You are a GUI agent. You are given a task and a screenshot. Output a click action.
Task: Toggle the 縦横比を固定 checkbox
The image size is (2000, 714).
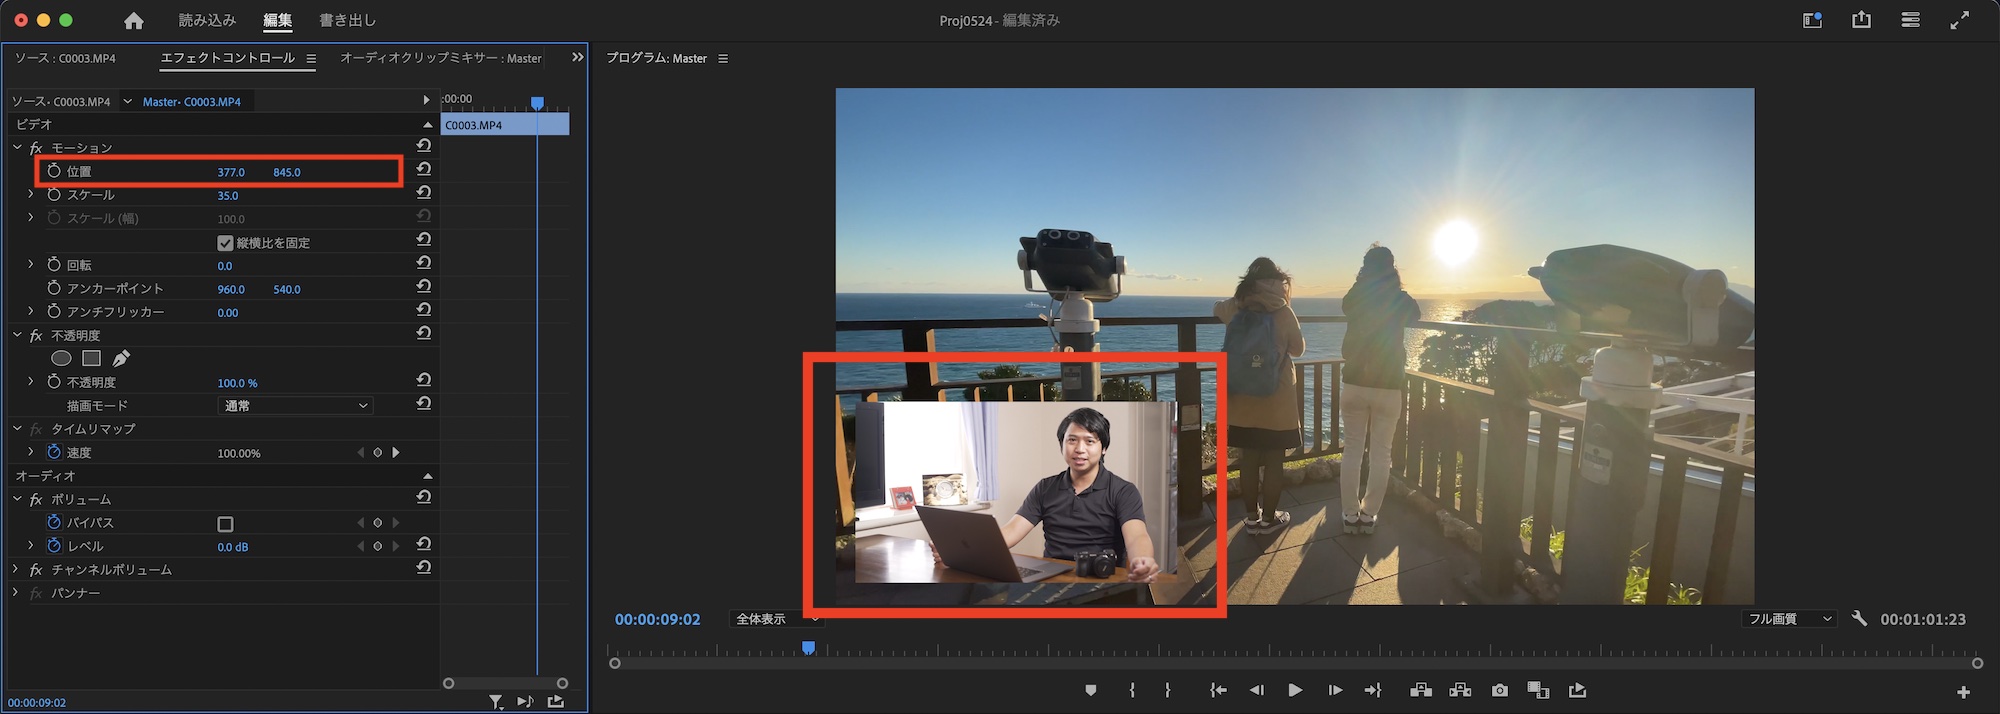225,243
